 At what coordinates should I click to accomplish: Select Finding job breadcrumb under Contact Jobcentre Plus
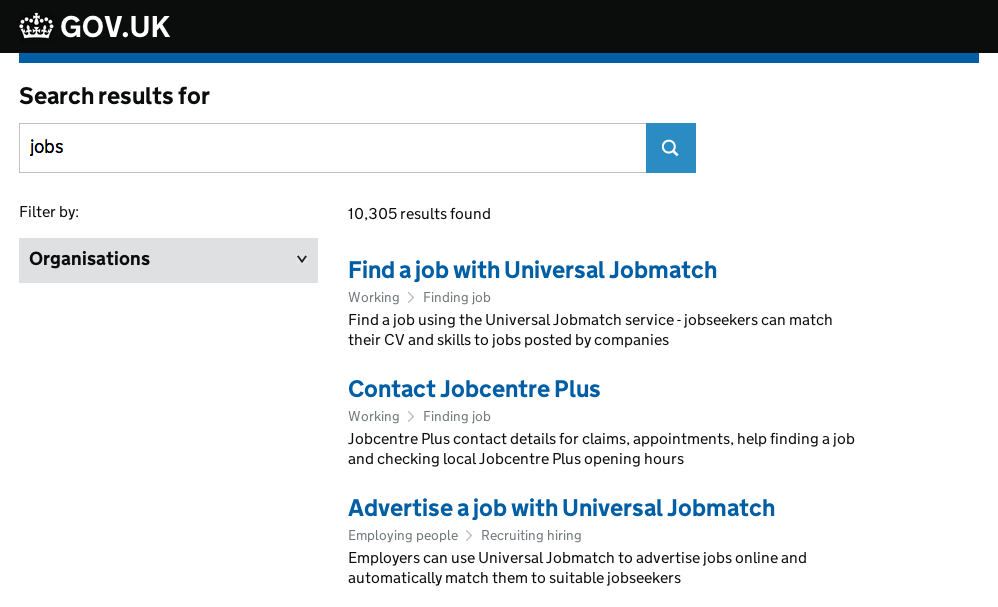click(x=456, y=416)
